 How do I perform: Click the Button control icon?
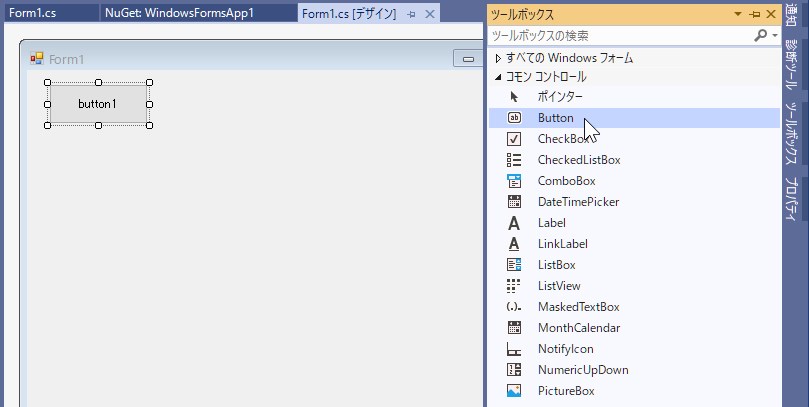click(x=514, y=118)
